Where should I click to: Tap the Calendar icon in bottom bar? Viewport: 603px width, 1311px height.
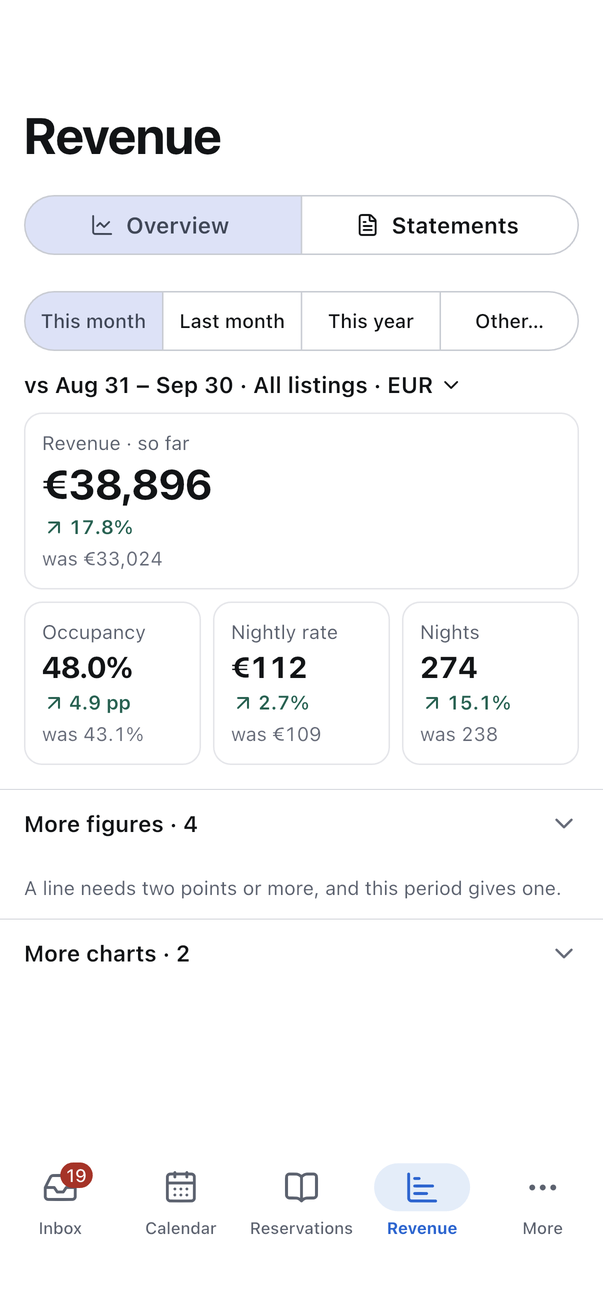coord(180,1187)
